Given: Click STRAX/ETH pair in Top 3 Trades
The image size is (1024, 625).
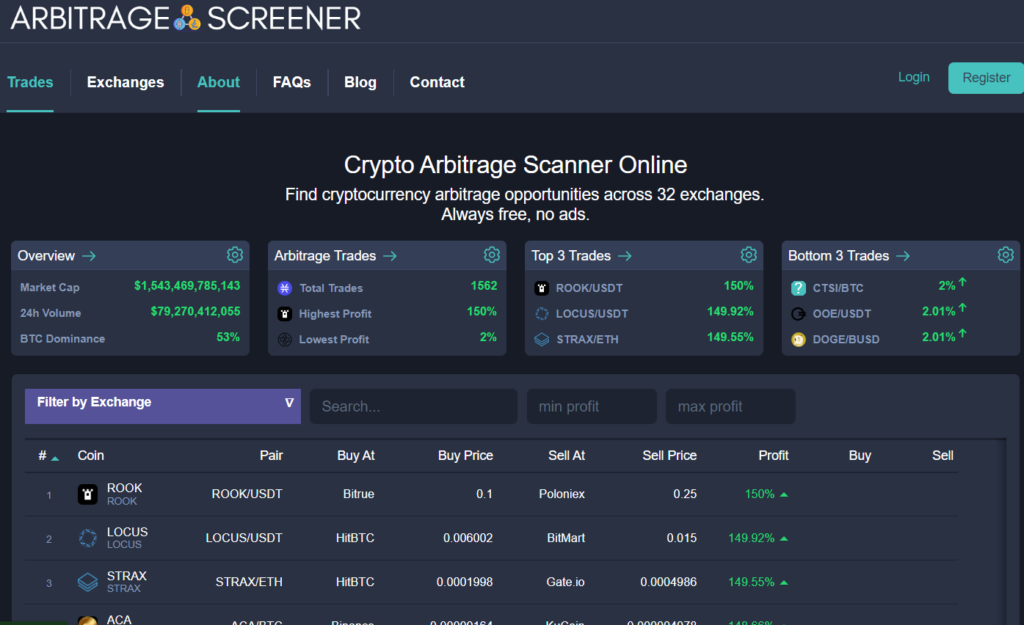Looking at the screenshot, I should tap(587, 340).
